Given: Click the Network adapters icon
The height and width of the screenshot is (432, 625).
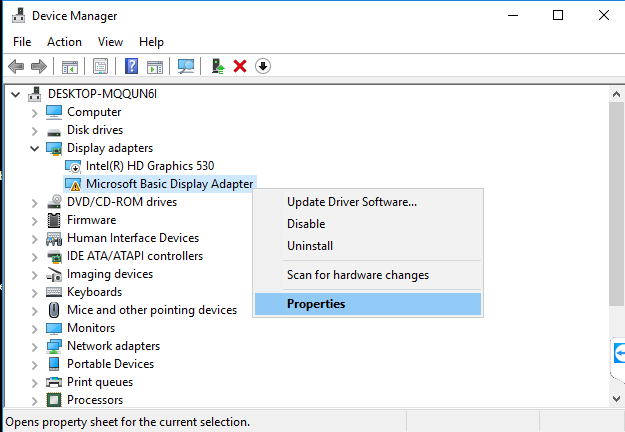Looking at the screenshot, I should [54, 346].
